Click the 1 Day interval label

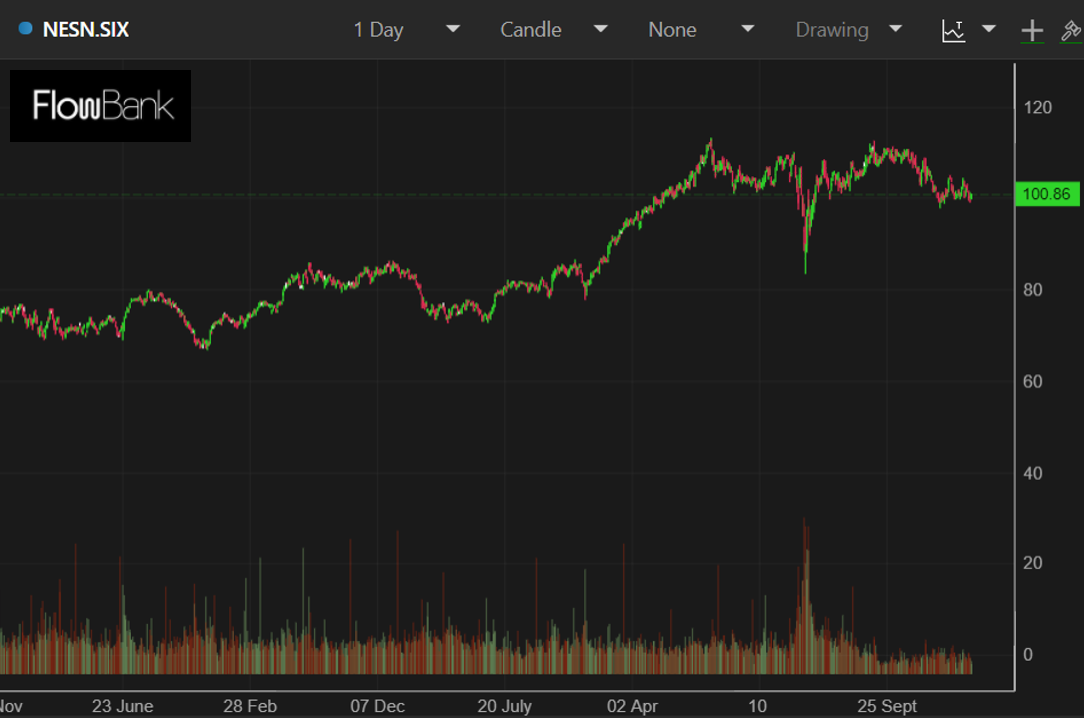378,30
